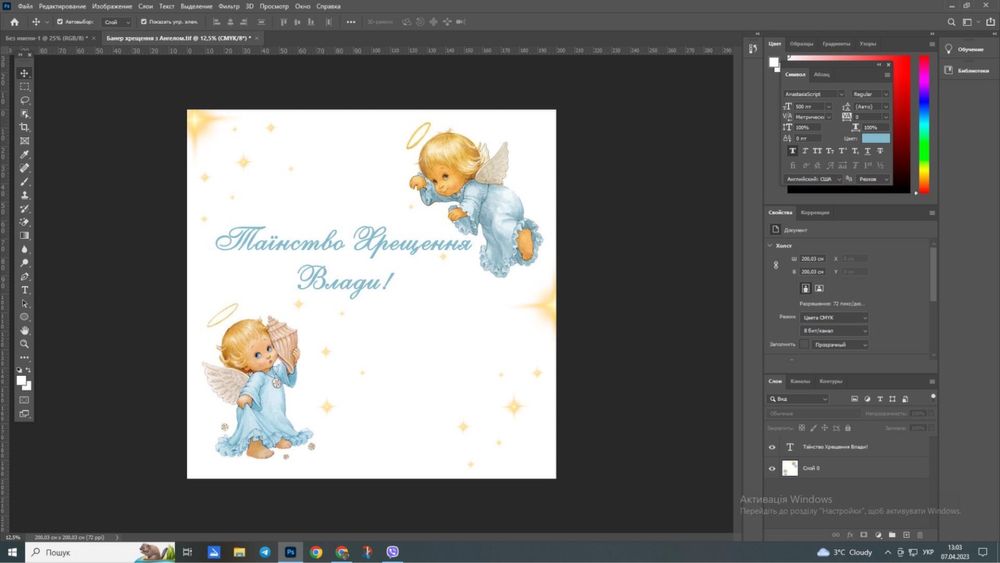Select the Clone Stamp tool
Screen dimensions: 1000x563
click(24, 195)
